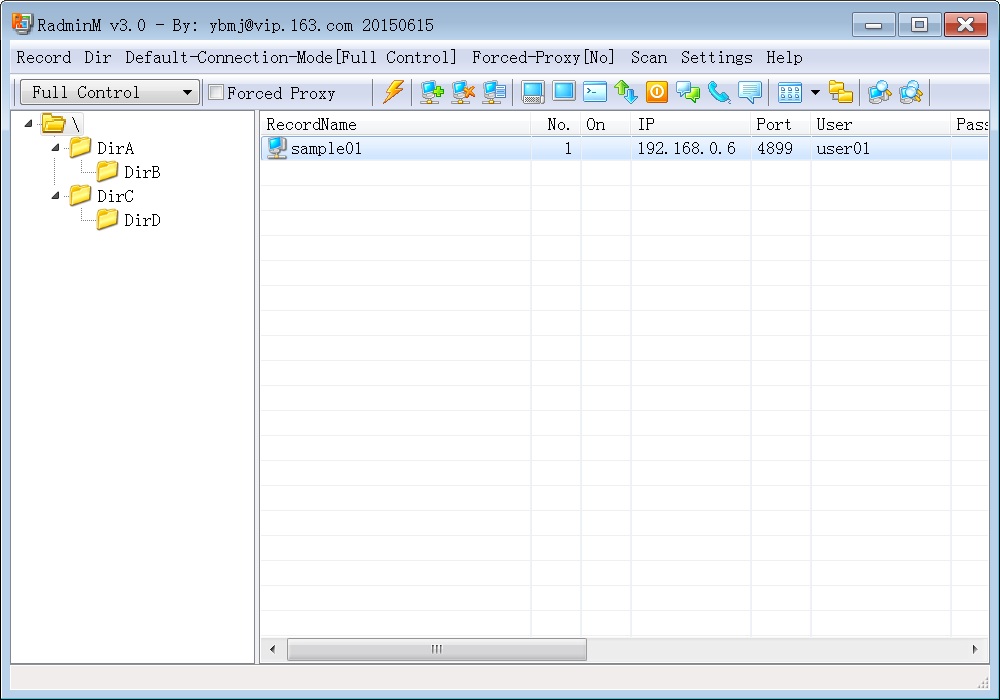
Task: Toggle the Forced Proxy checkbox
Action: (216, 93)
